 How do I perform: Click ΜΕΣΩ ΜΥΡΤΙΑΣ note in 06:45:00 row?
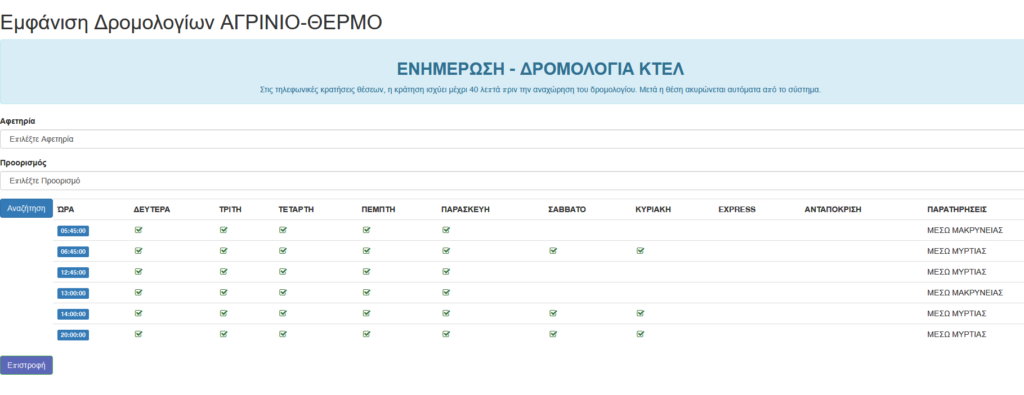tap(956, 251)
